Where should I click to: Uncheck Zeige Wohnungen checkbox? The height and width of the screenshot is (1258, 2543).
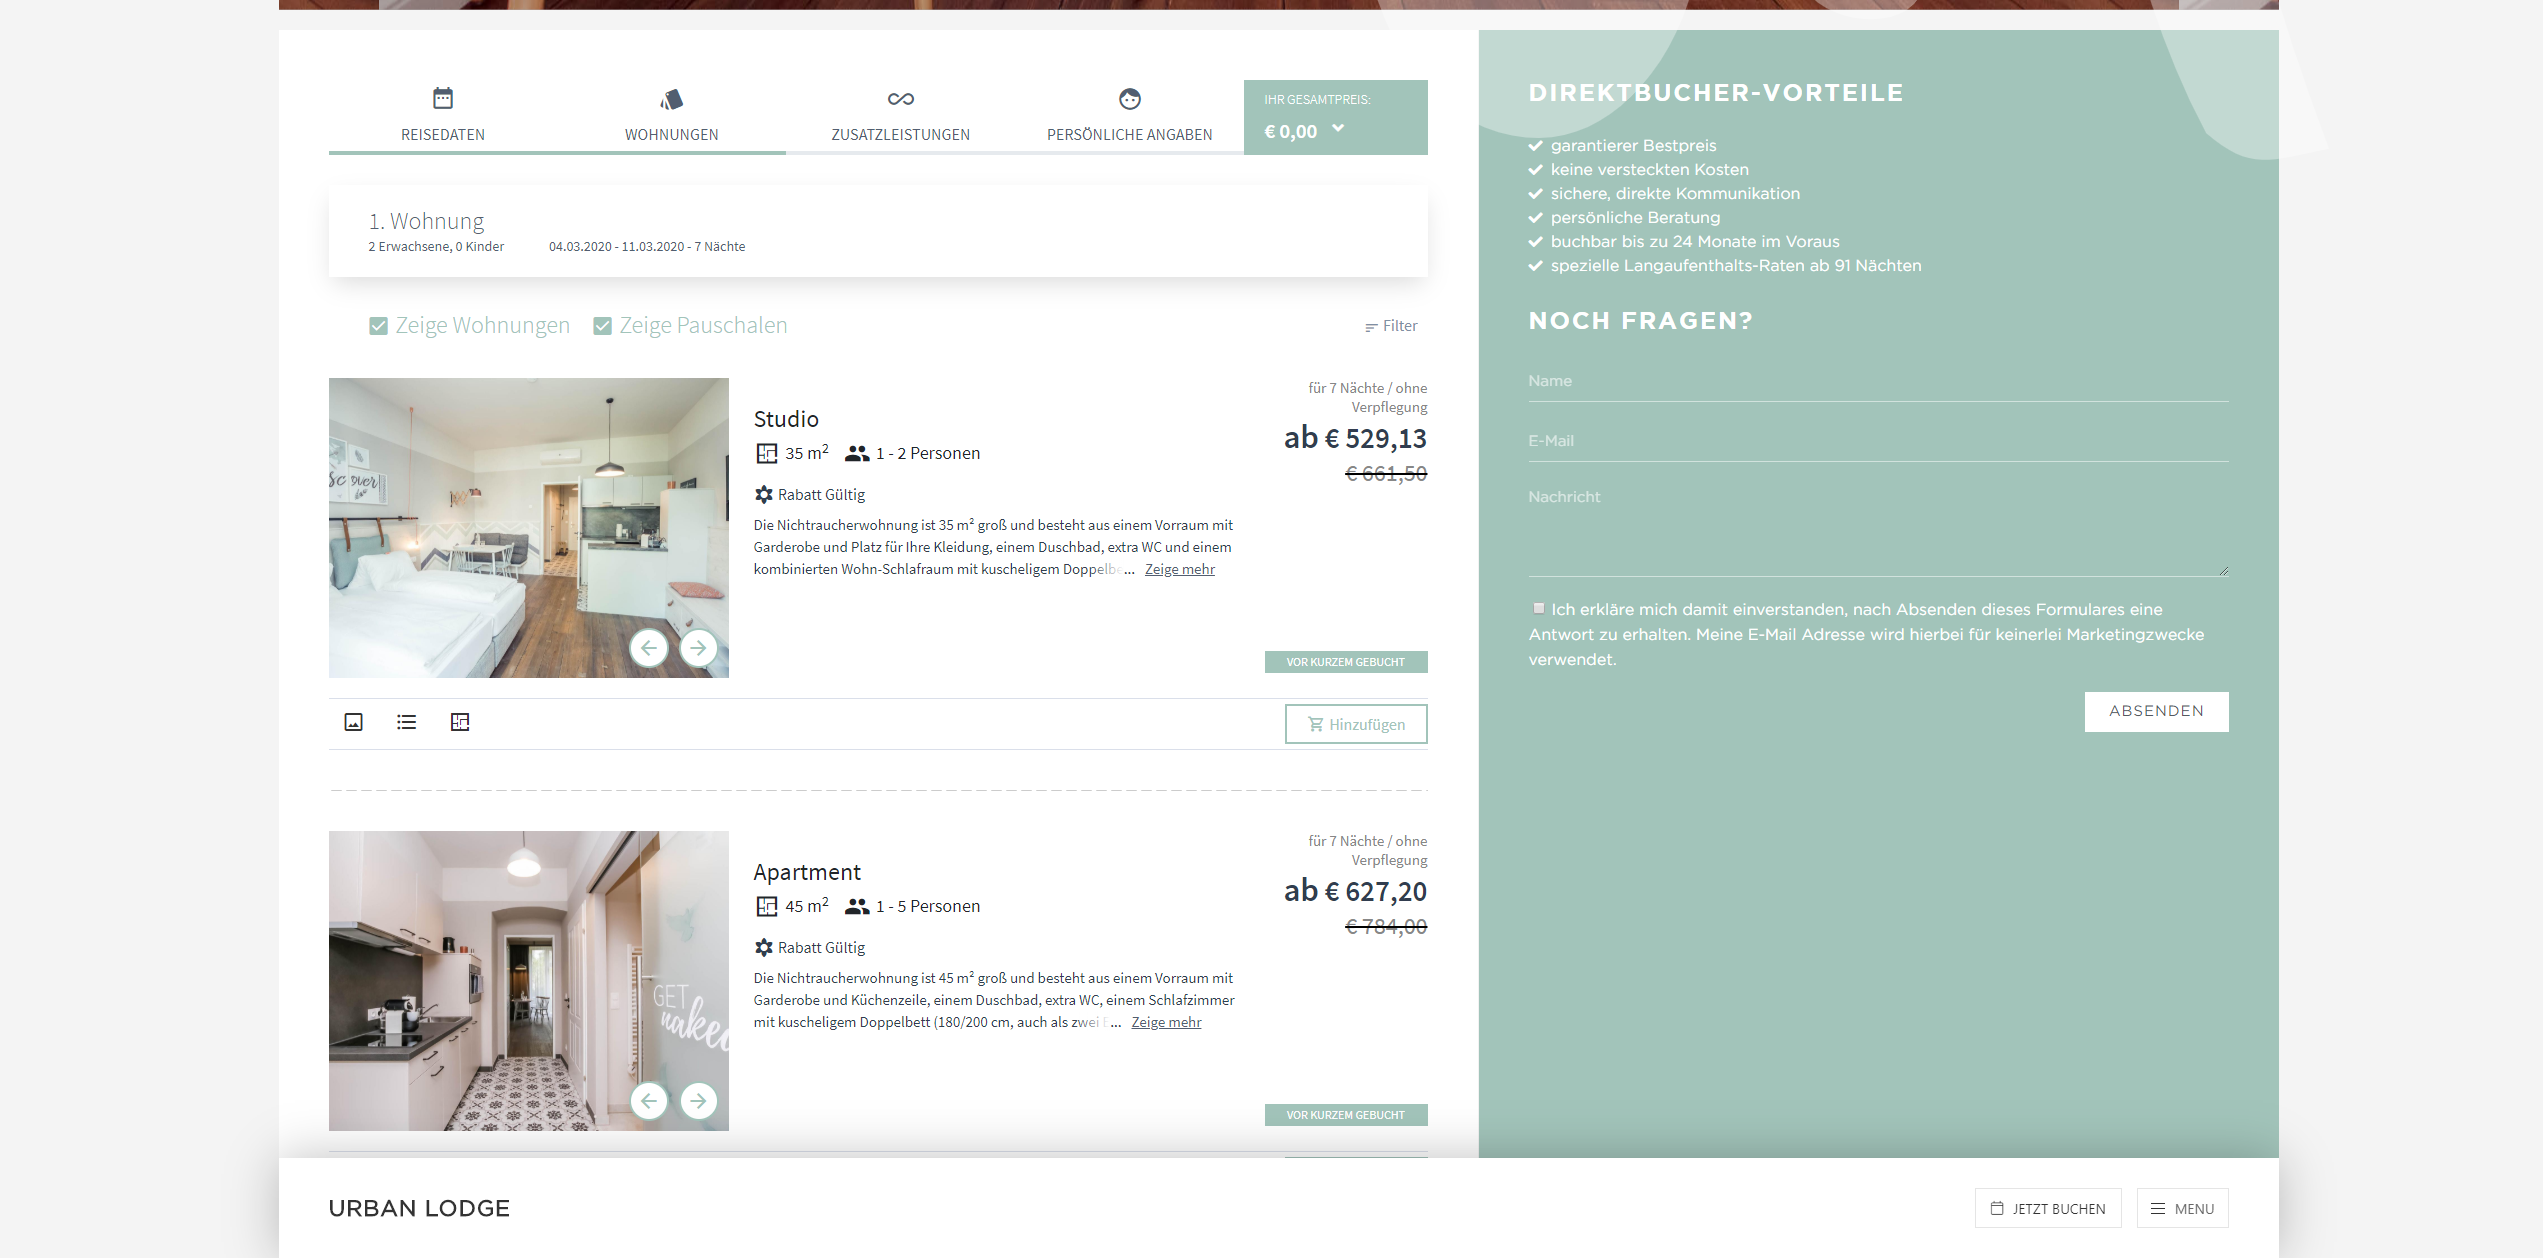point(378,326)
